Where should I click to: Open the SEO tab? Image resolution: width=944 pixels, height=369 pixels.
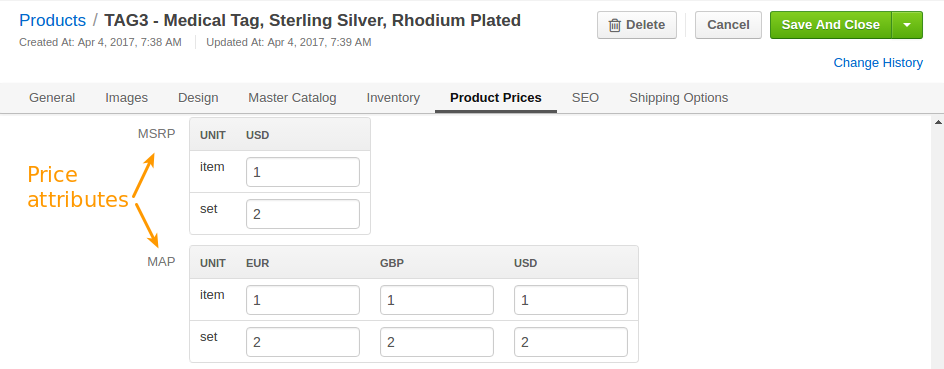coord(585,98)
